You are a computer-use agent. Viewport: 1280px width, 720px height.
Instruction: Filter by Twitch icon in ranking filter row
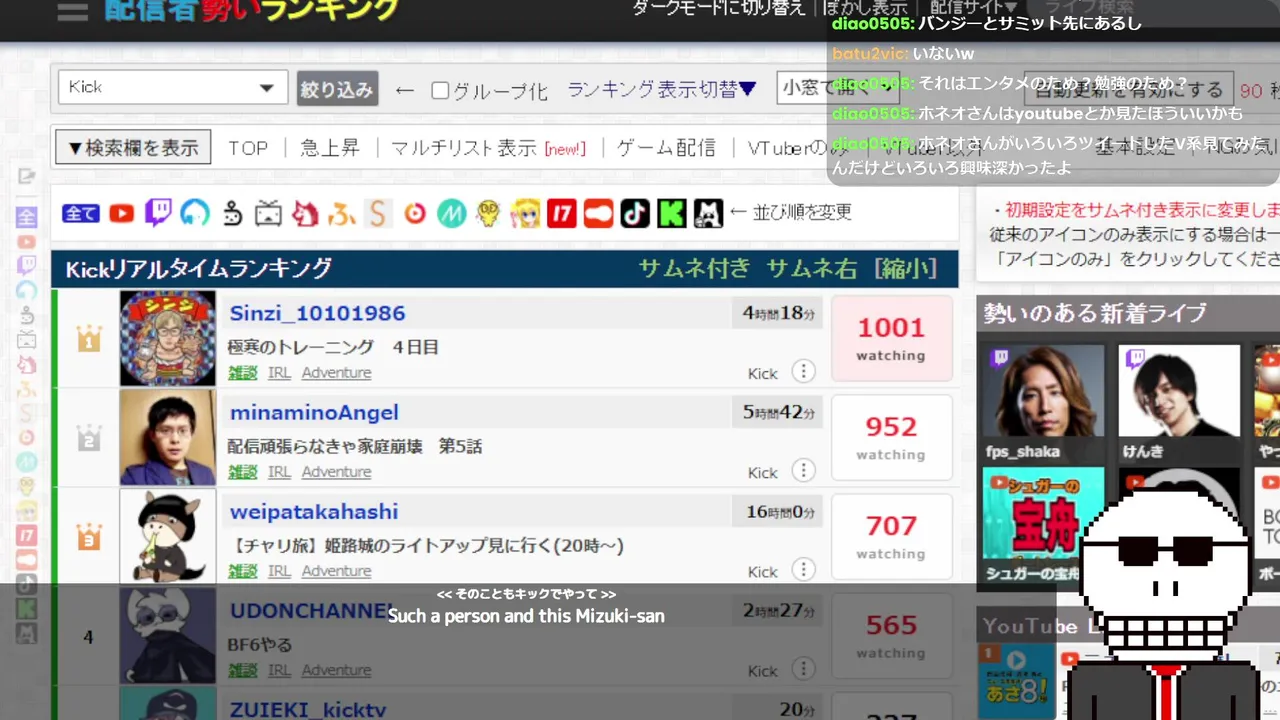[x=158, y=212]
